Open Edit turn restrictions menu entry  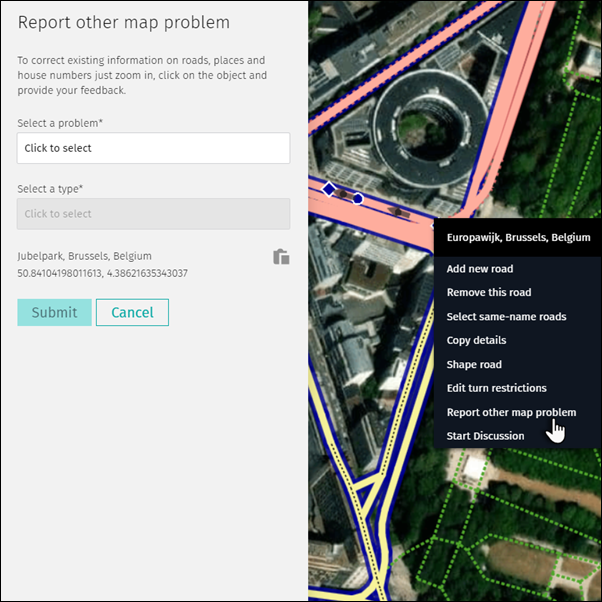(496, 388)
